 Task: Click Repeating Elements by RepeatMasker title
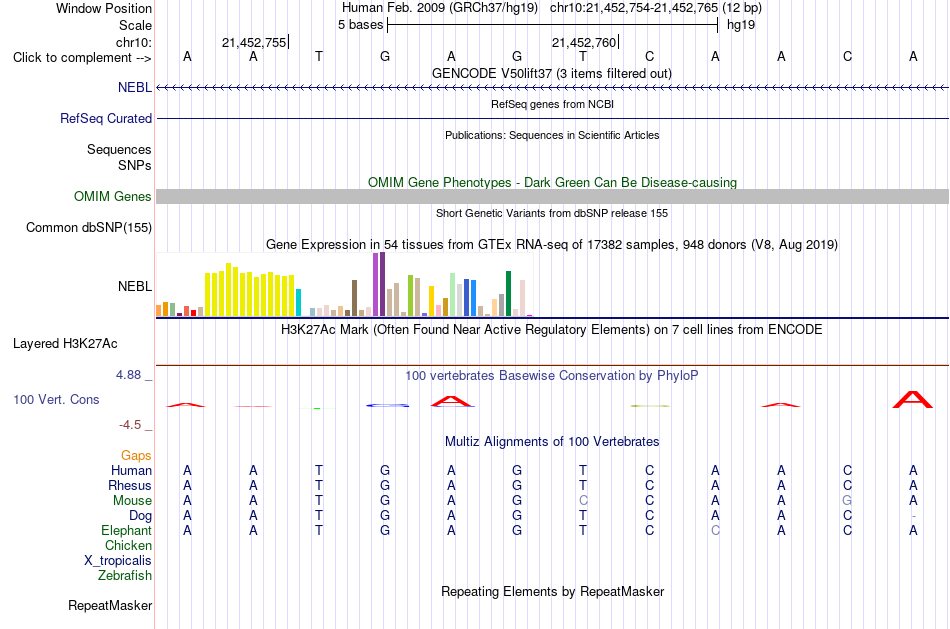point(552,591)
